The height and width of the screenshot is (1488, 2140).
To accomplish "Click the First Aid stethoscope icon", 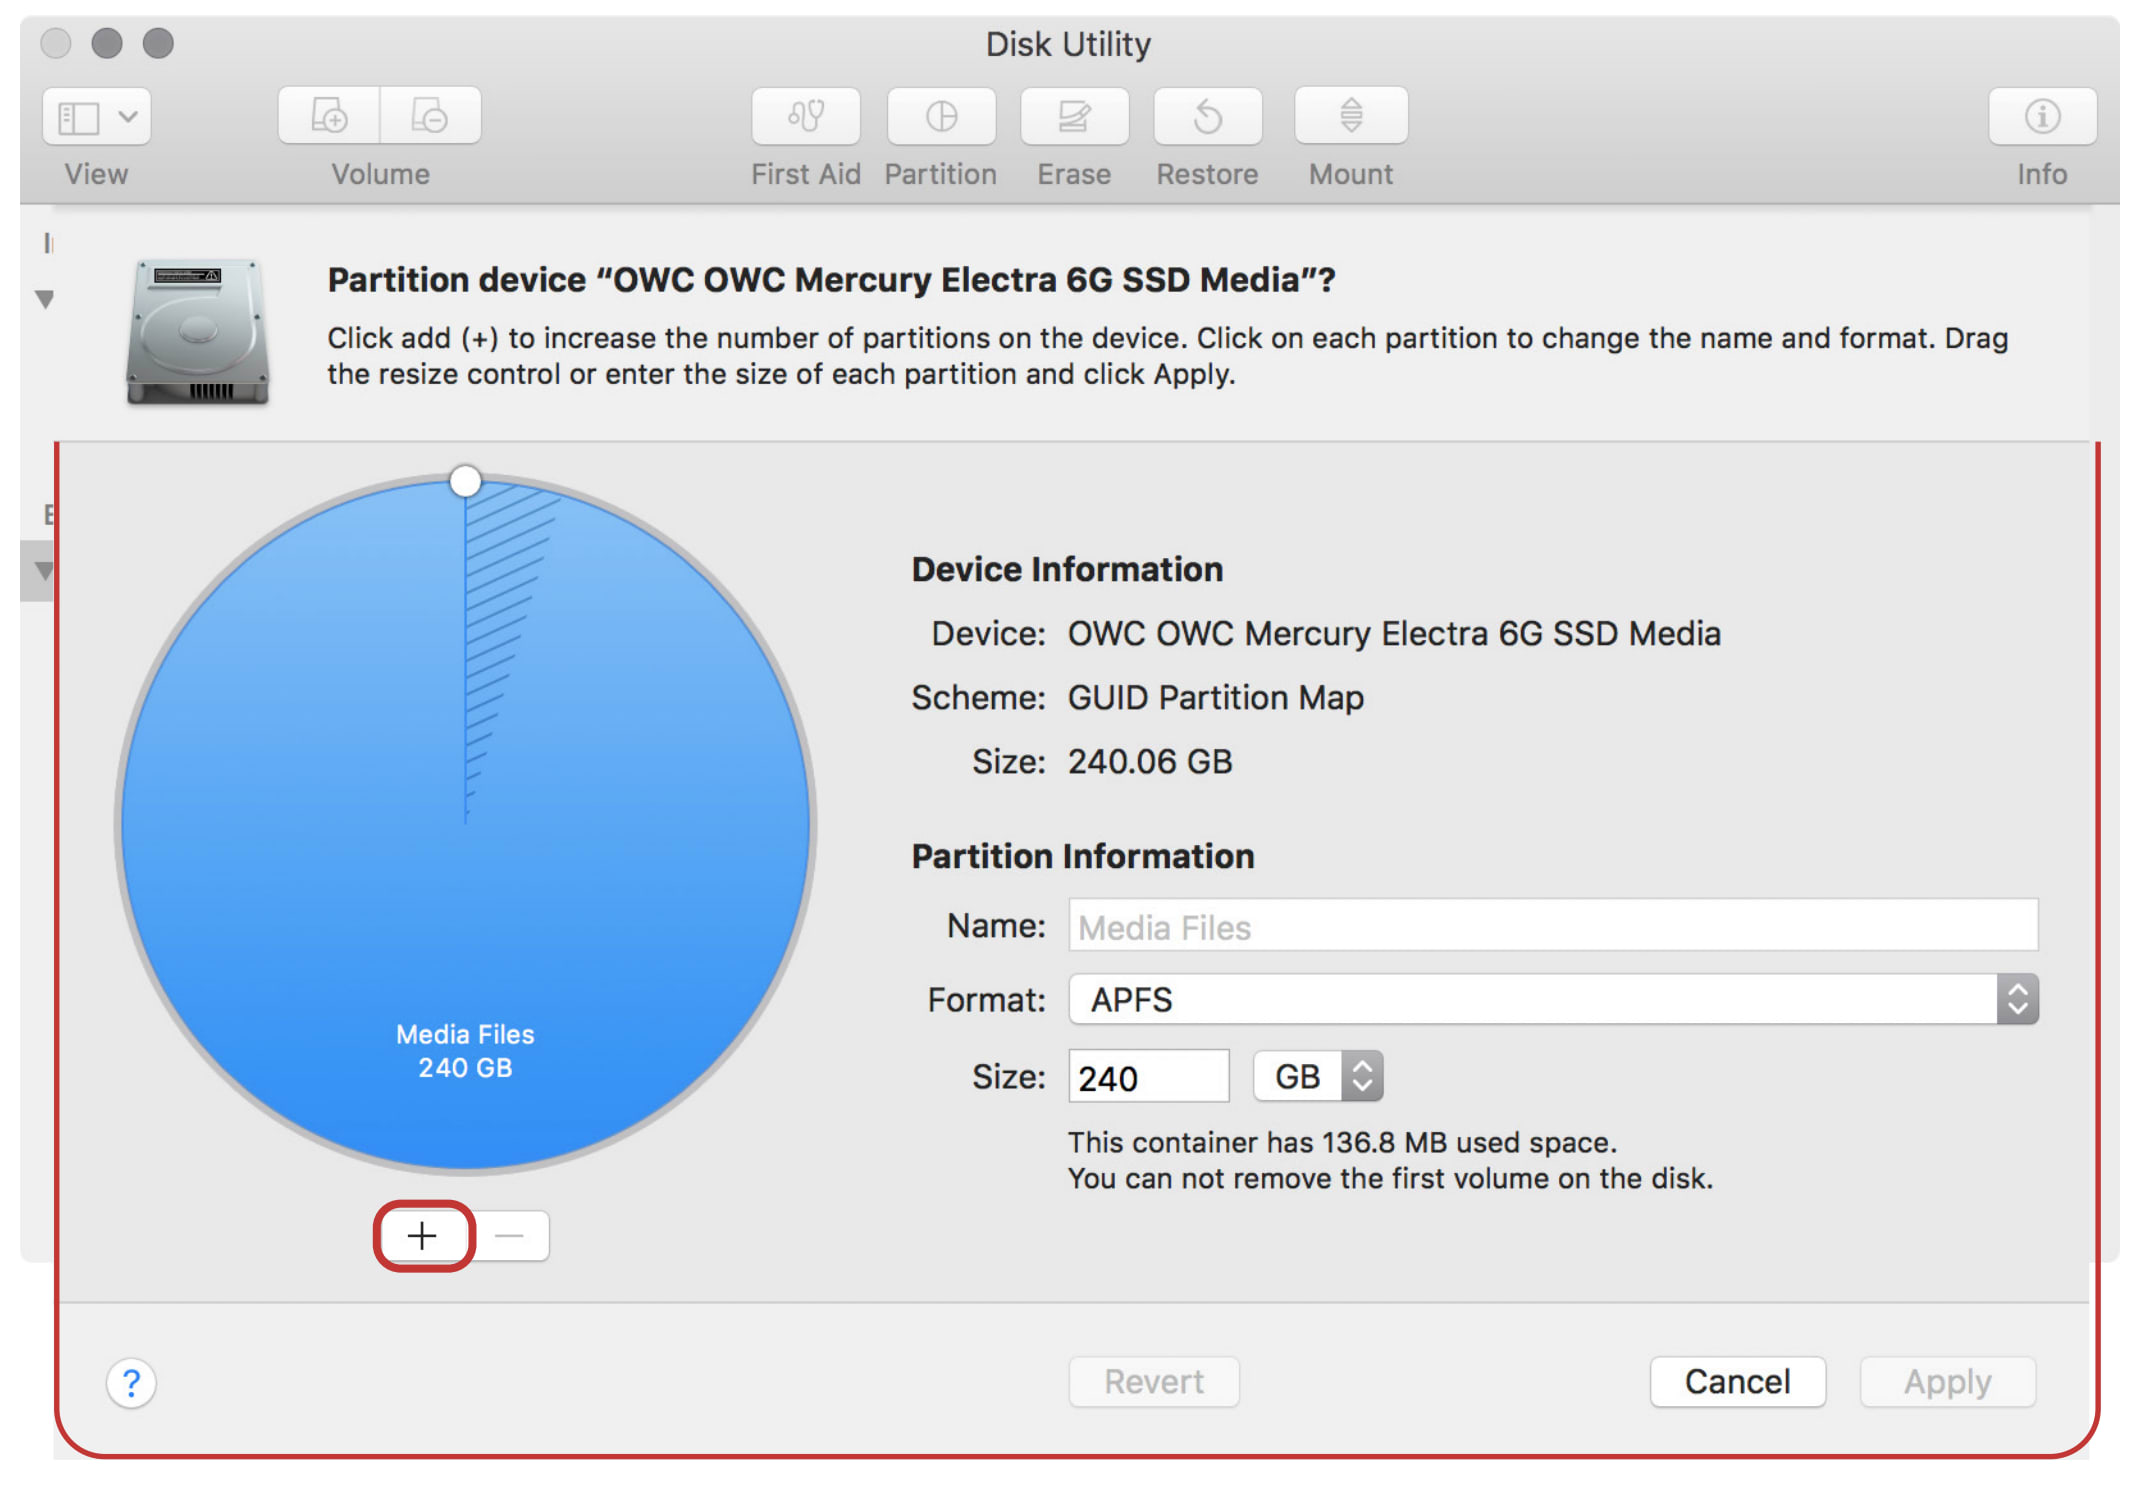I will pyautogui.click(x=805, y=116).
